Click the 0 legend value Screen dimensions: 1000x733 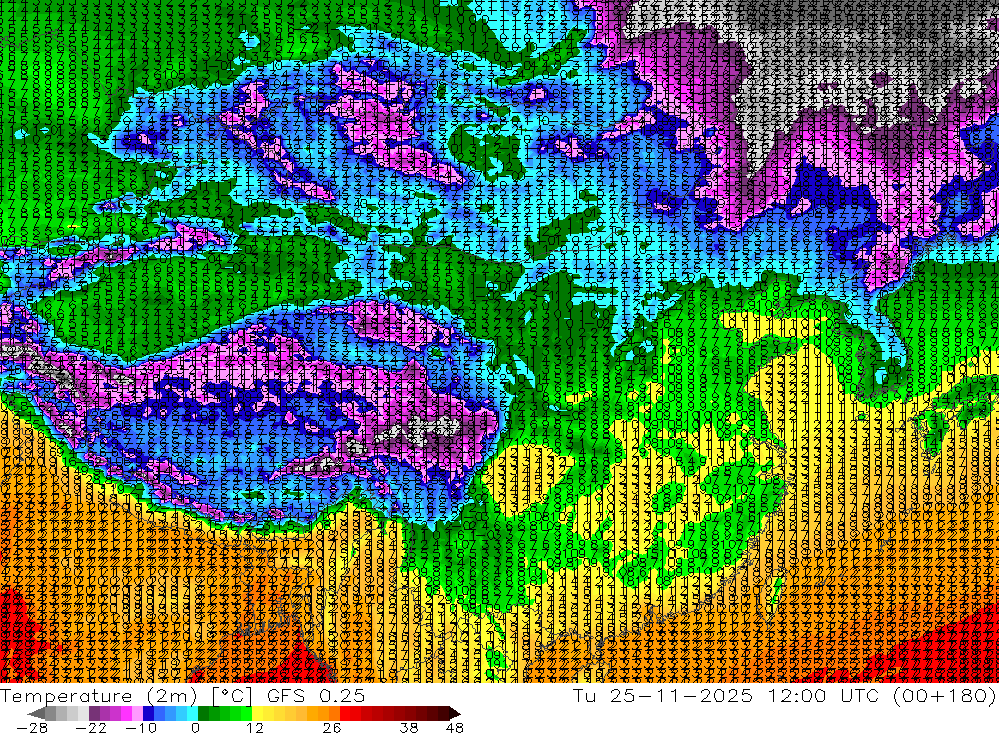tap(195, 728)
